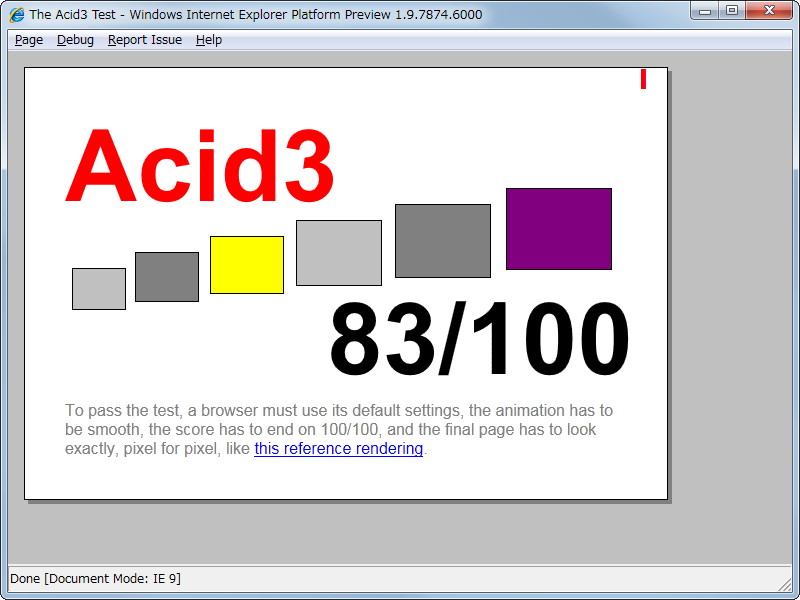This screenshot has width=800, height=600.
Task: Click the largest dark gray rectangle
Action: click(x=442, y=240)
